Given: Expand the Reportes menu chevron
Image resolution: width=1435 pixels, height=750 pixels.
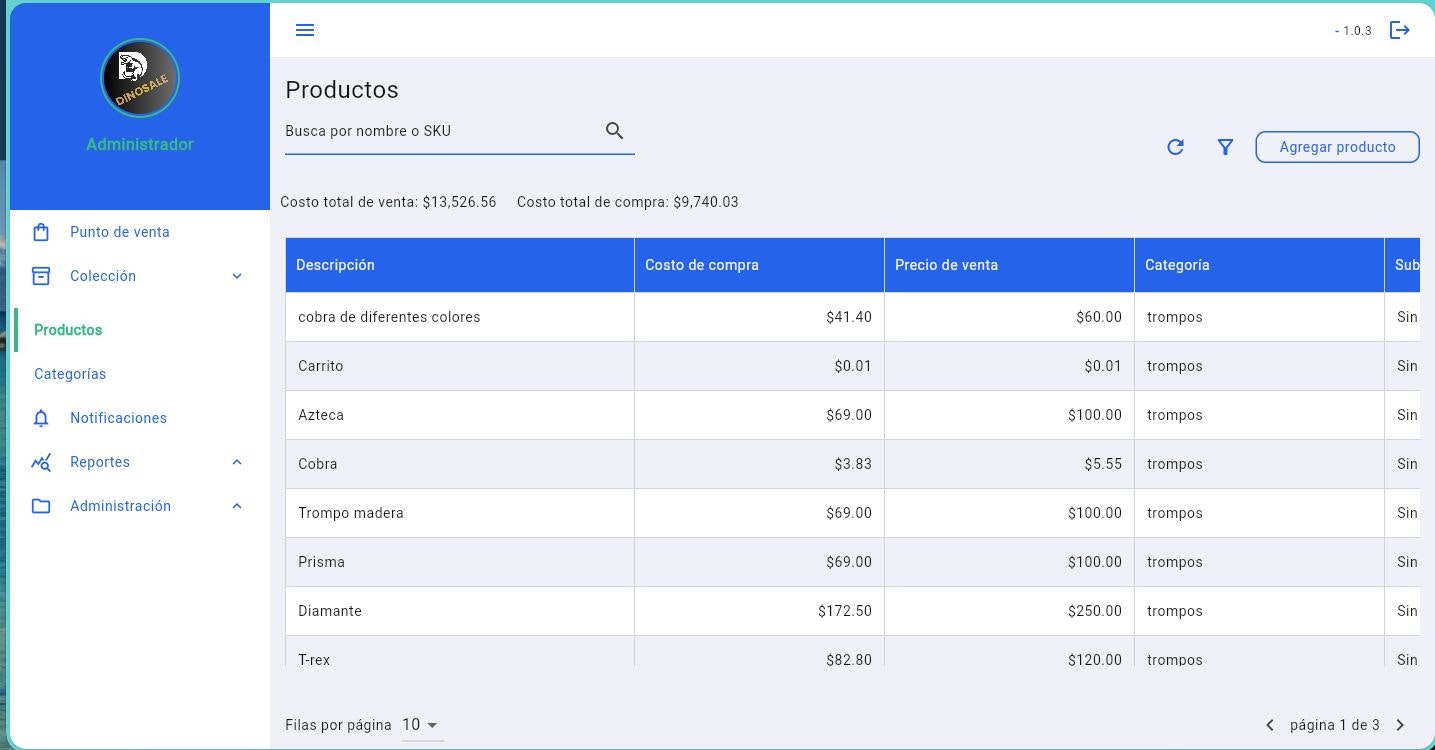Looking at the screenshot, I should point(237,462).
